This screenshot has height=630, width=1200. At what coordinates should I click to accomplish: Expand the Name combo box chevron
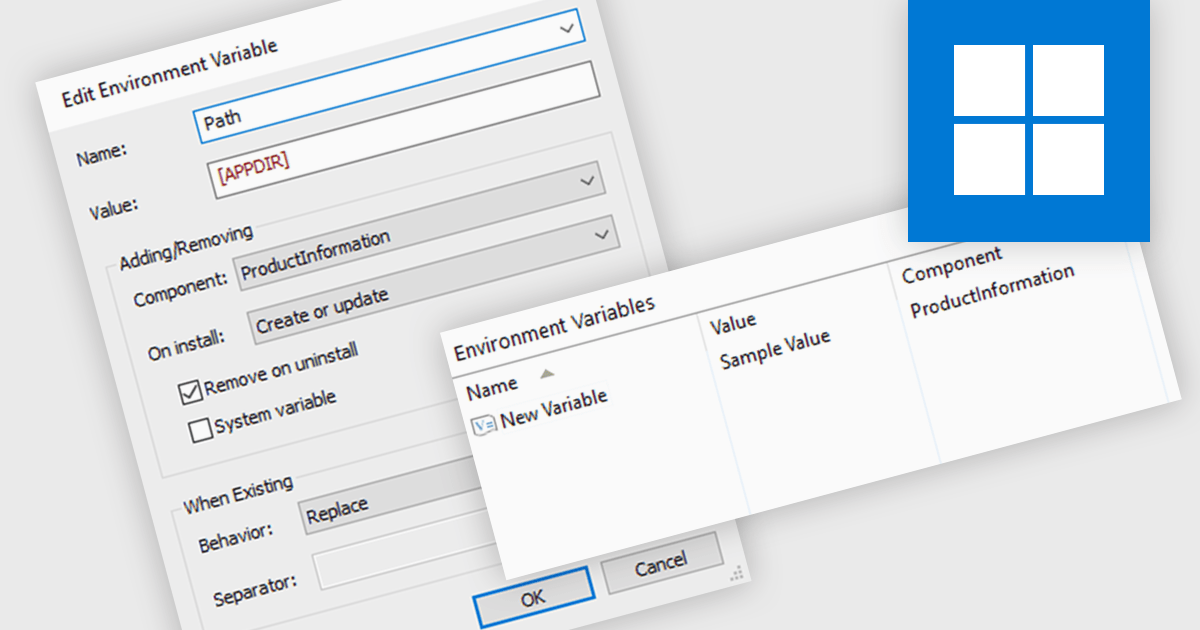(x=568, y=29)
